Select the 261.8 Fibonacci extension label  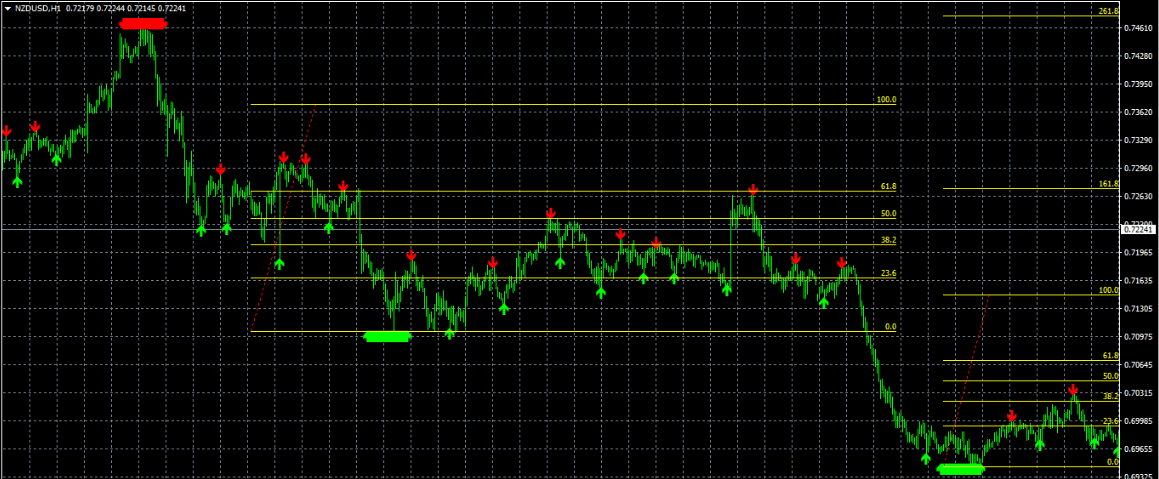click(x=1107, y=12)
